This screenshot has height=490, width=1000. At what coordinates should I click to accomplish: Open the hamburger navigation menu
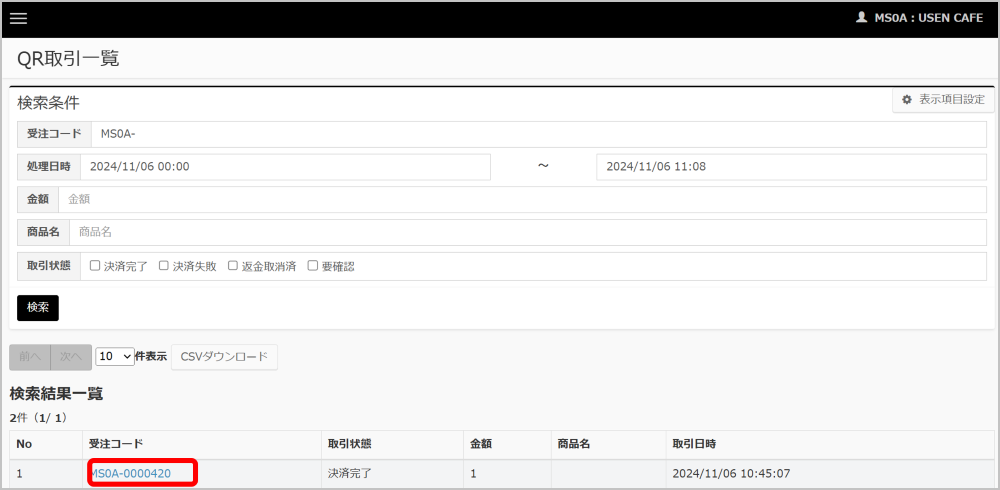pyautogui.click(x=18, y=18)
